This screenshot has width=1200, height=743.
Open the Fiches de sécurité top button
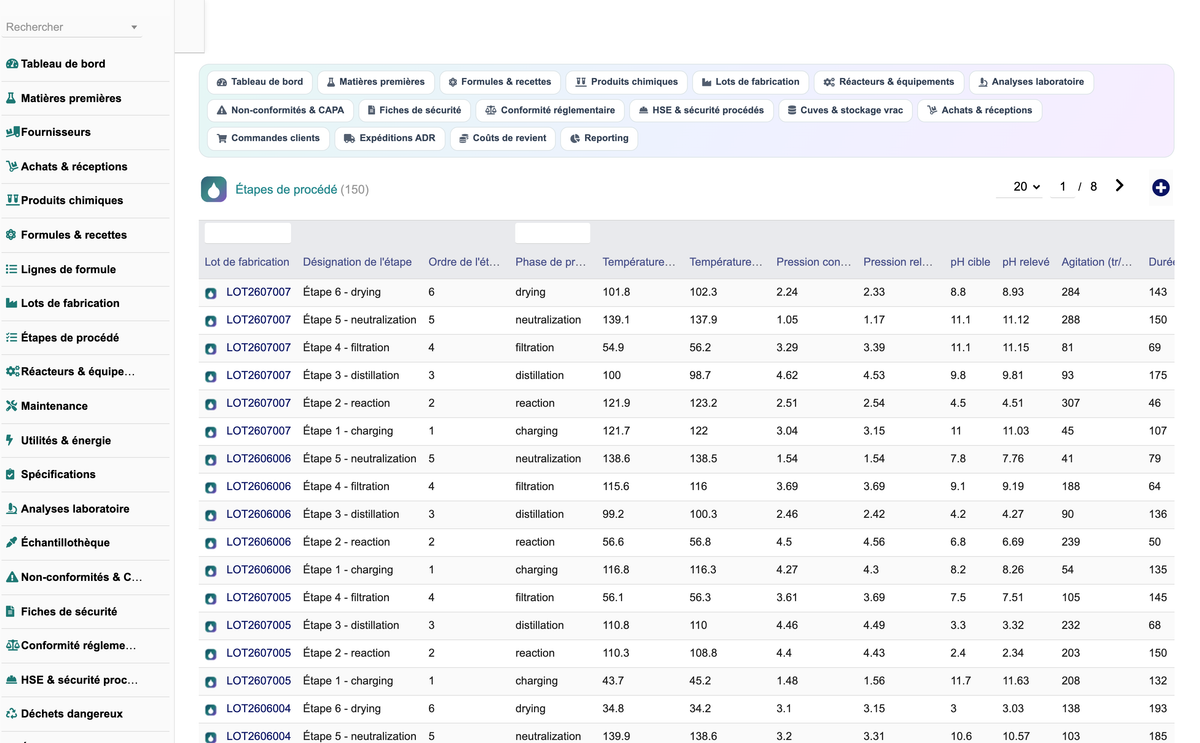point(414,110)
